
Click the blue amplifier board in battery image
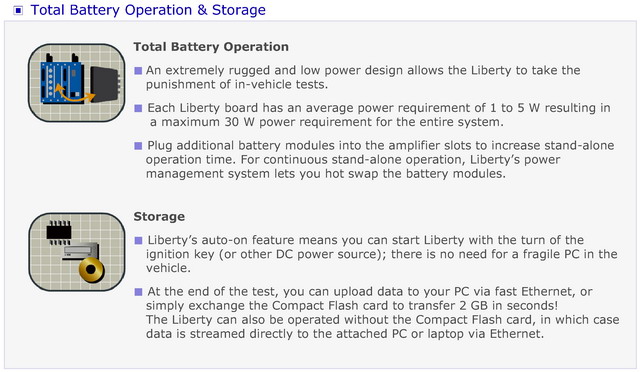[x=62, y=82]
